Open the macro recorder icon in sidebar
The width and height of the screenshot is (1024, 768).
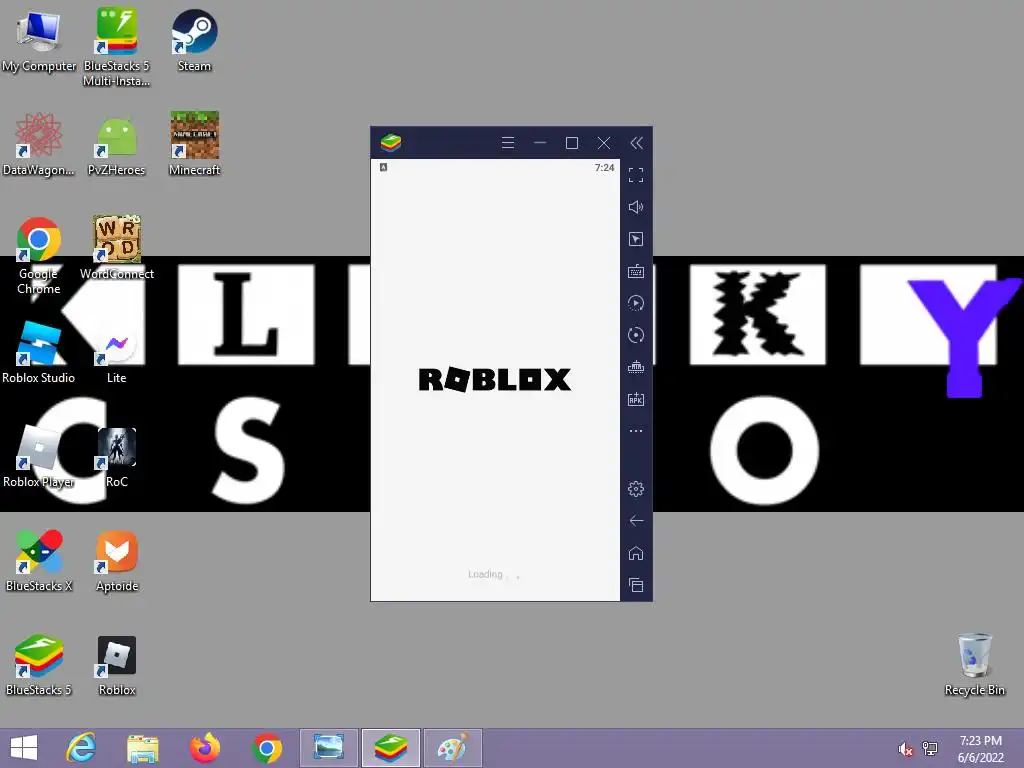point(636,303)
